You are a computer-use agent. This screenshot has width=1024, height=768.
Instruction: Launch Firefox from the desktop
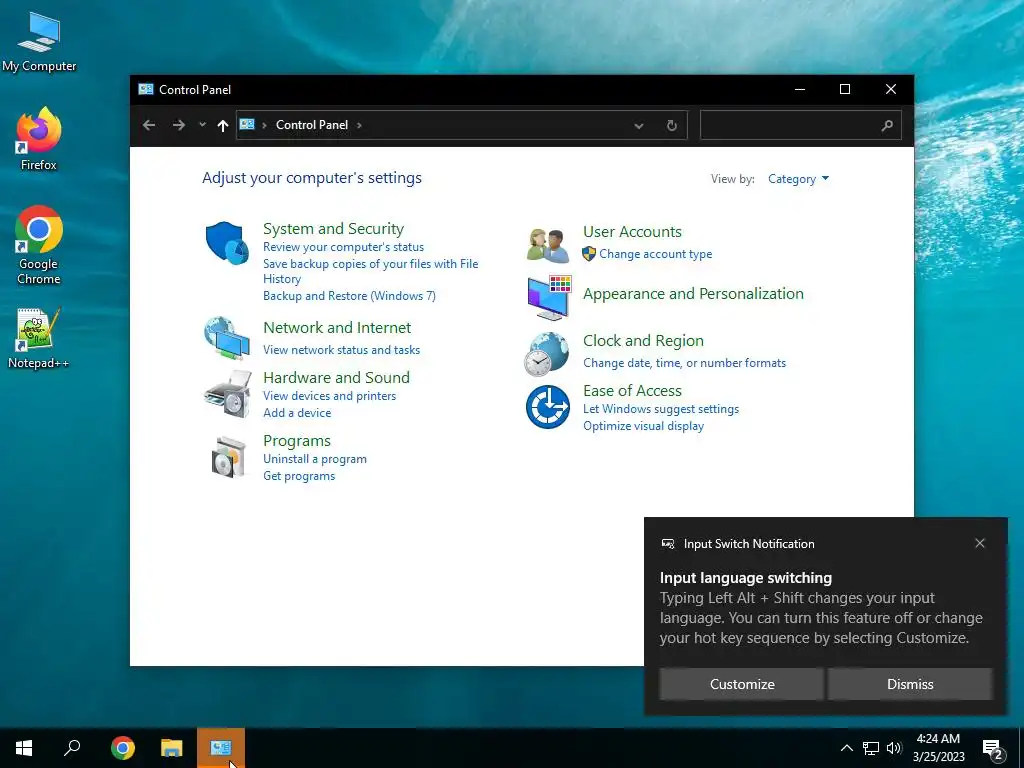tap(39, 139)
